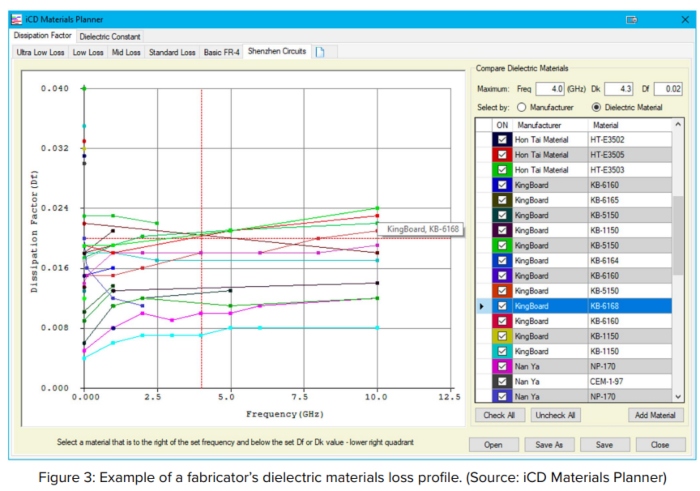This screenshot has width=700, height=491.
Task: Click the materials list scrollbar thumb
Action: click(678, 235)
